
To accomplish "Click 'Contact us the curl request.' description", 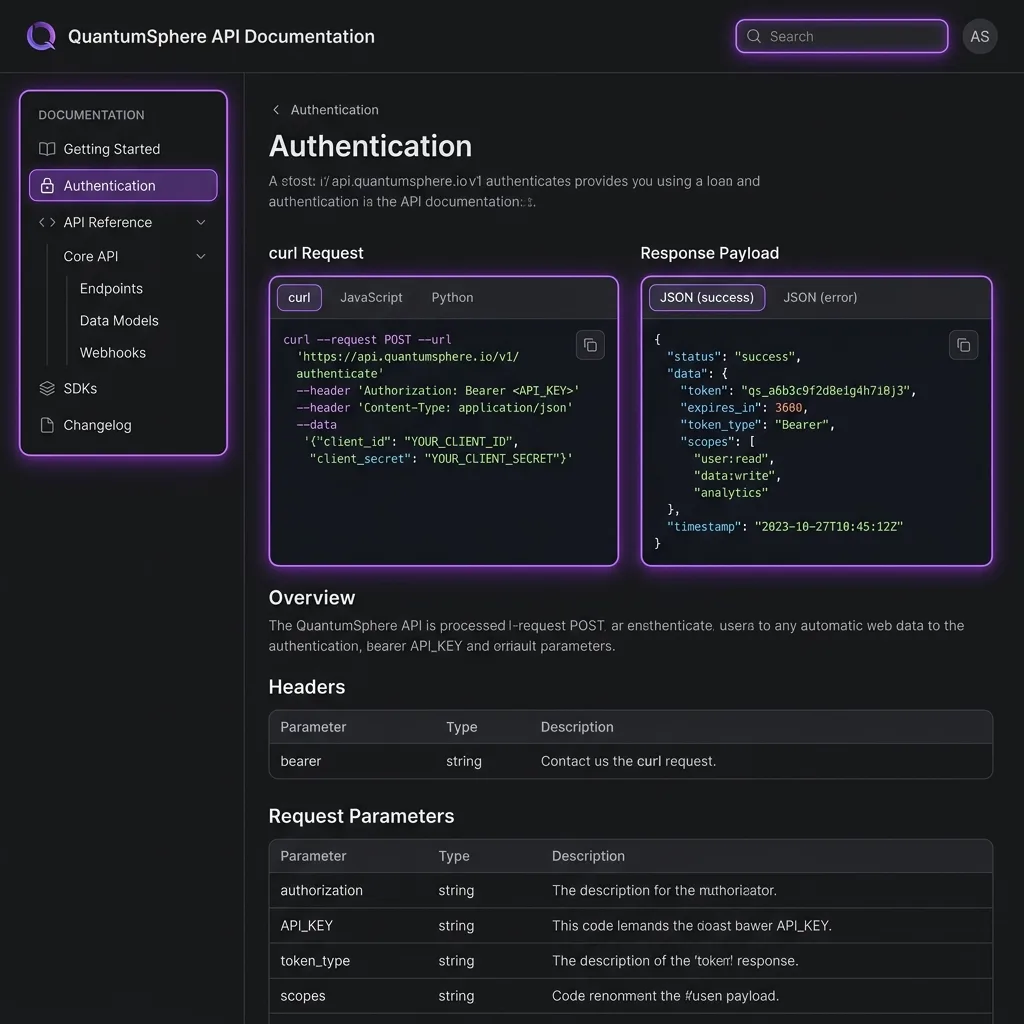I will tap(628, 761).
